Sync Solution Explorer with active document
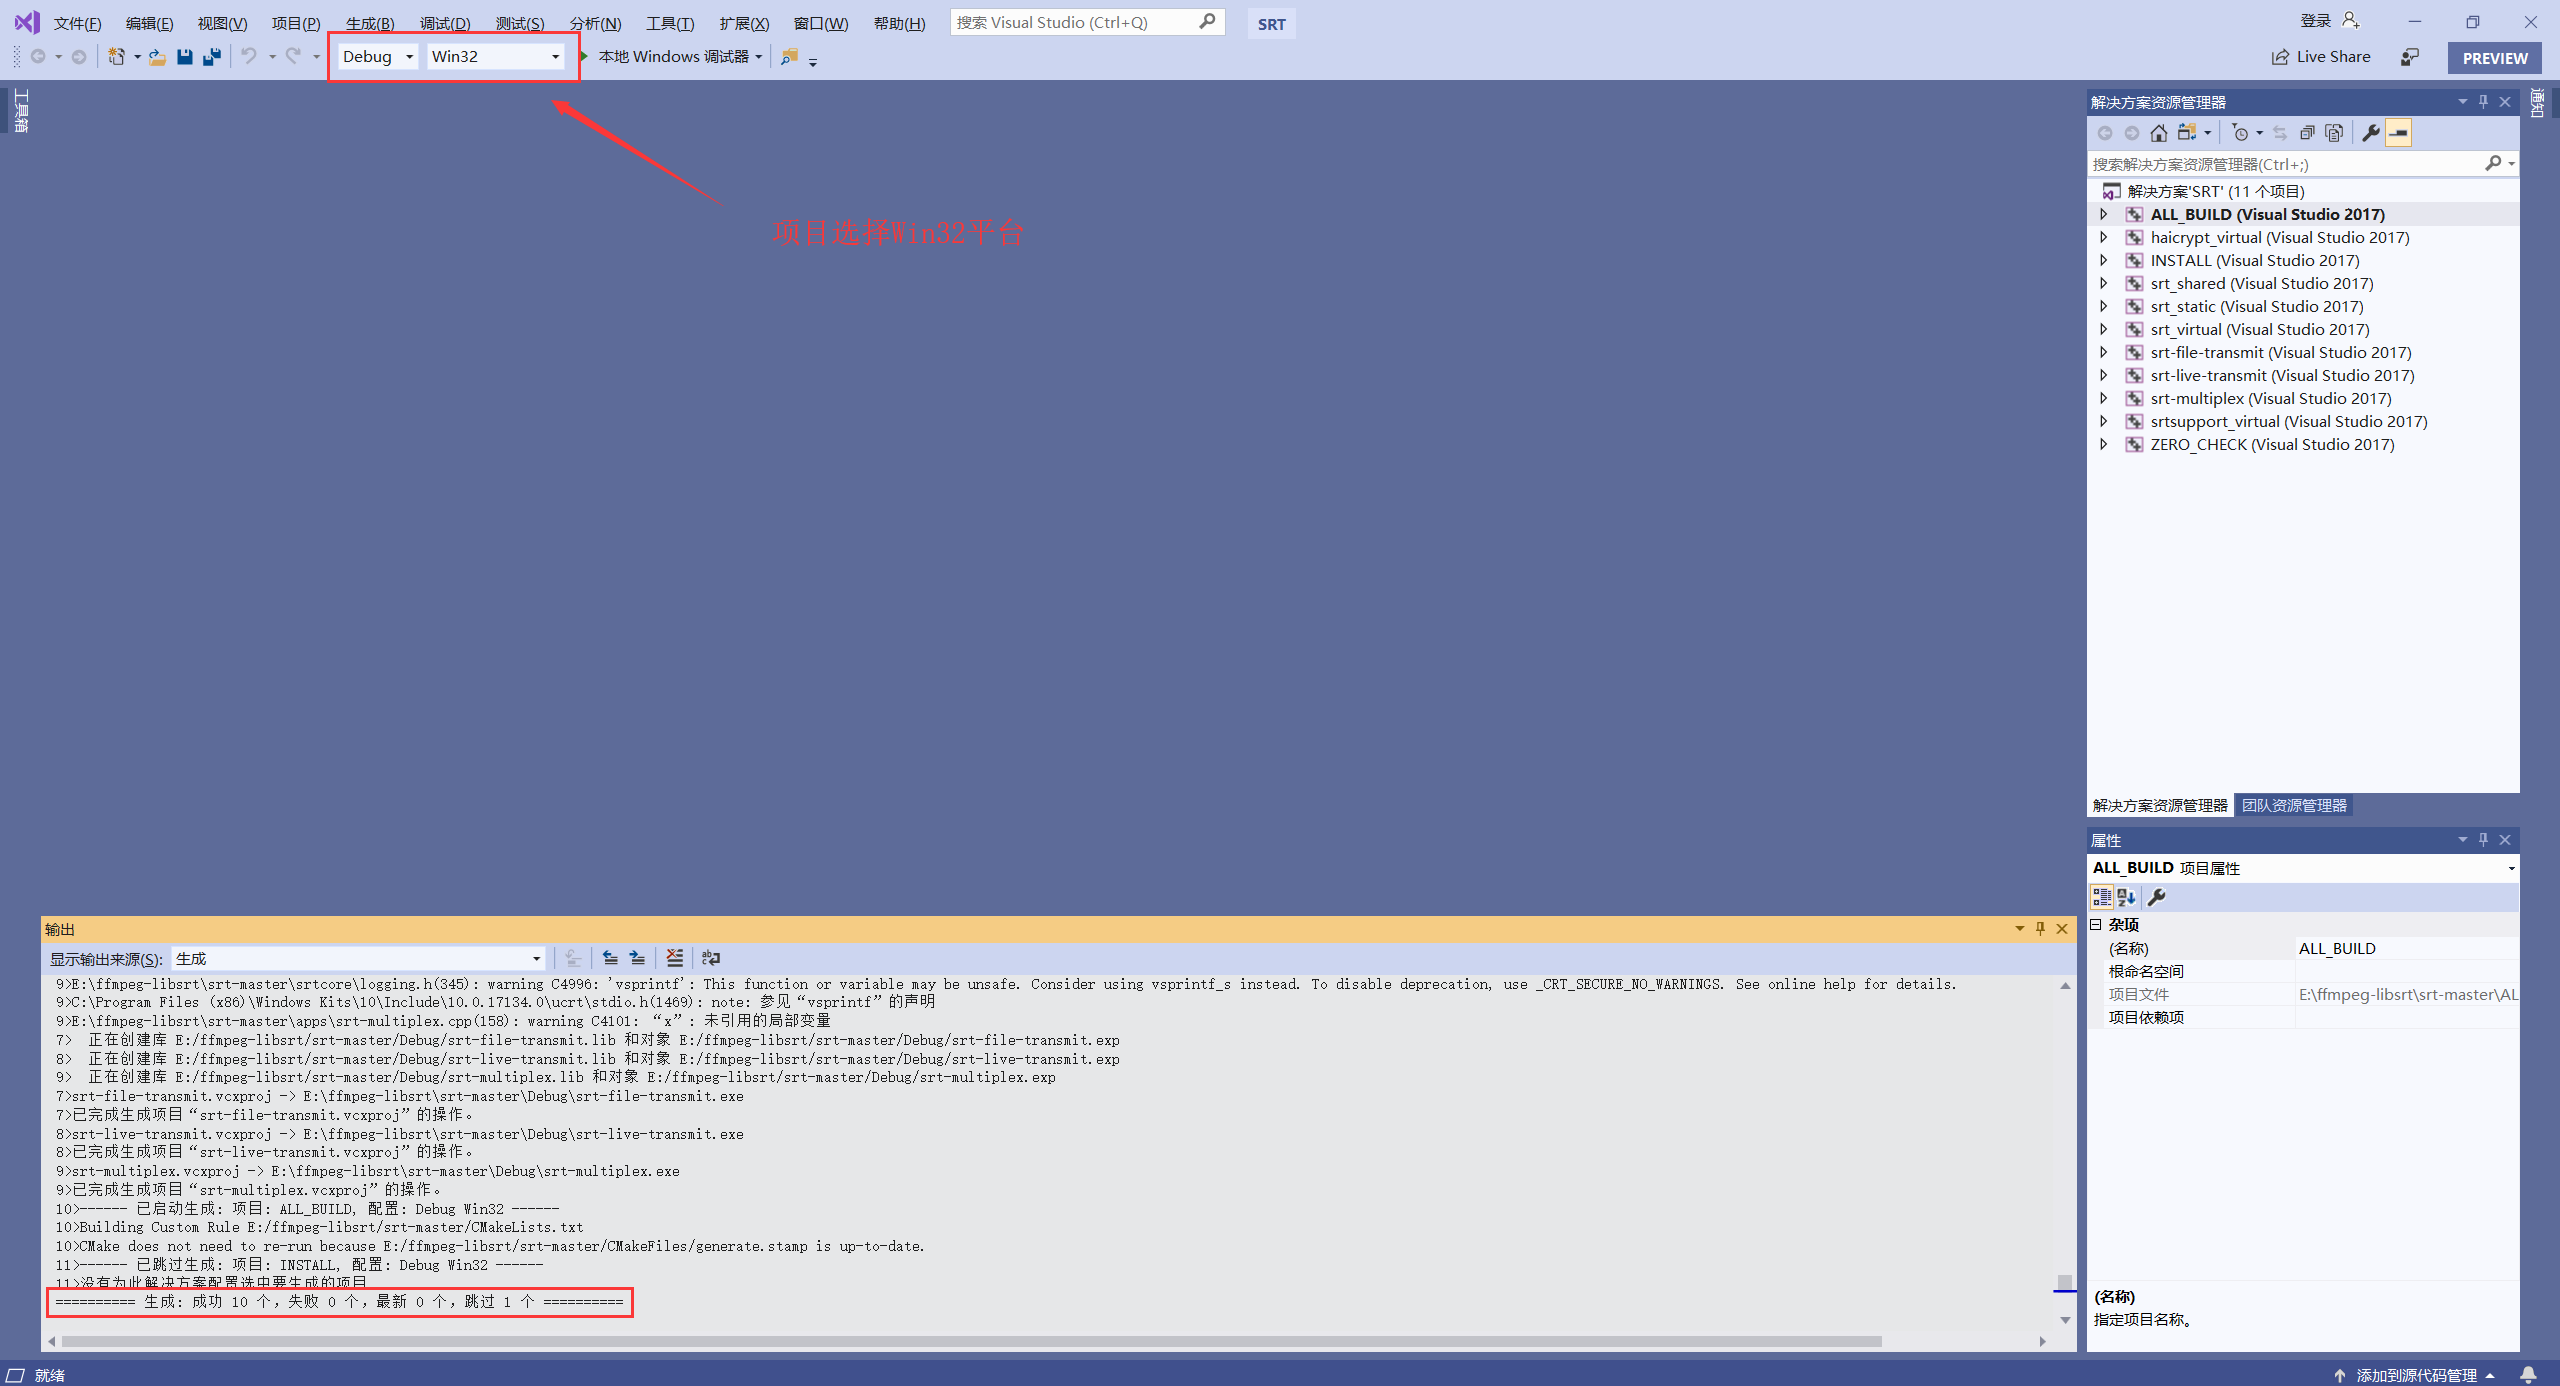Image resolution: width=2560 pixels, height=1386 pixels. point(2281,131)
